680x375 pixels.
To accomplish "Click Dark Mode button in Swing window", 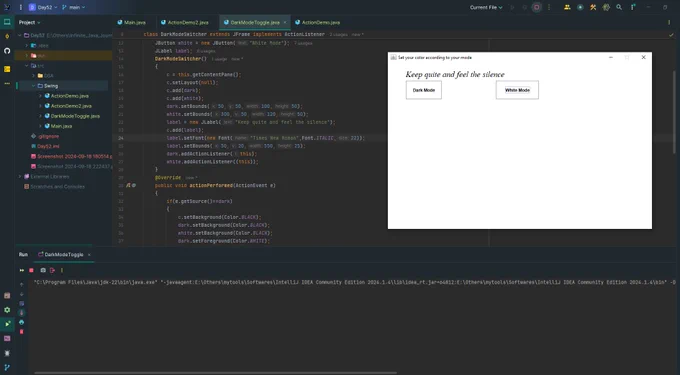I will (x=424, y=90).
